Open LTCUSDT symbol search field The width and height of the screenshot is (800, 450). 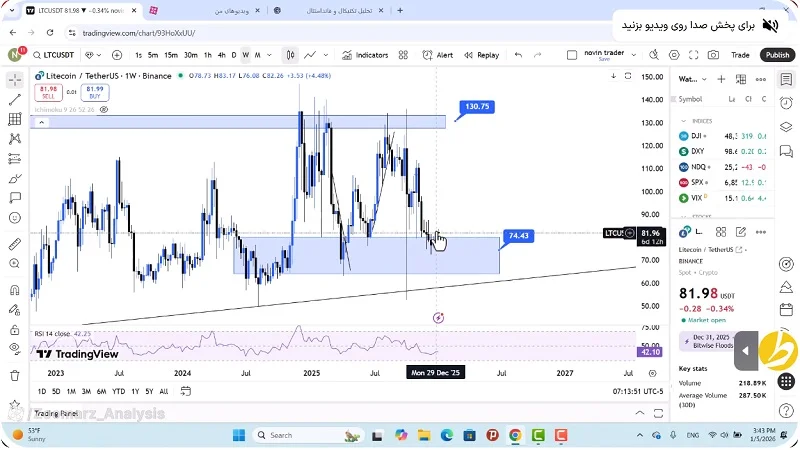pyautogui.click(x=56, y=55)
